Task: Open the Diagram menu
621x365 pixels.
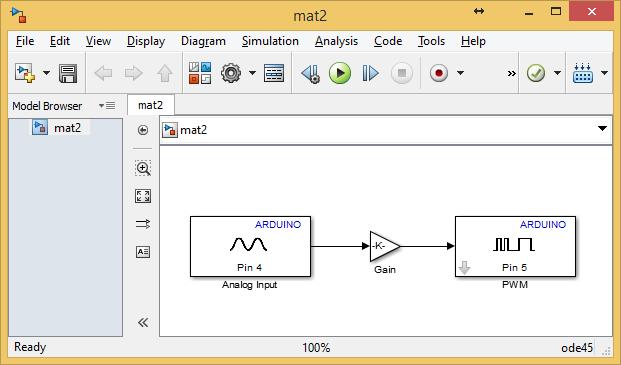Action: [x=203, y=41]
